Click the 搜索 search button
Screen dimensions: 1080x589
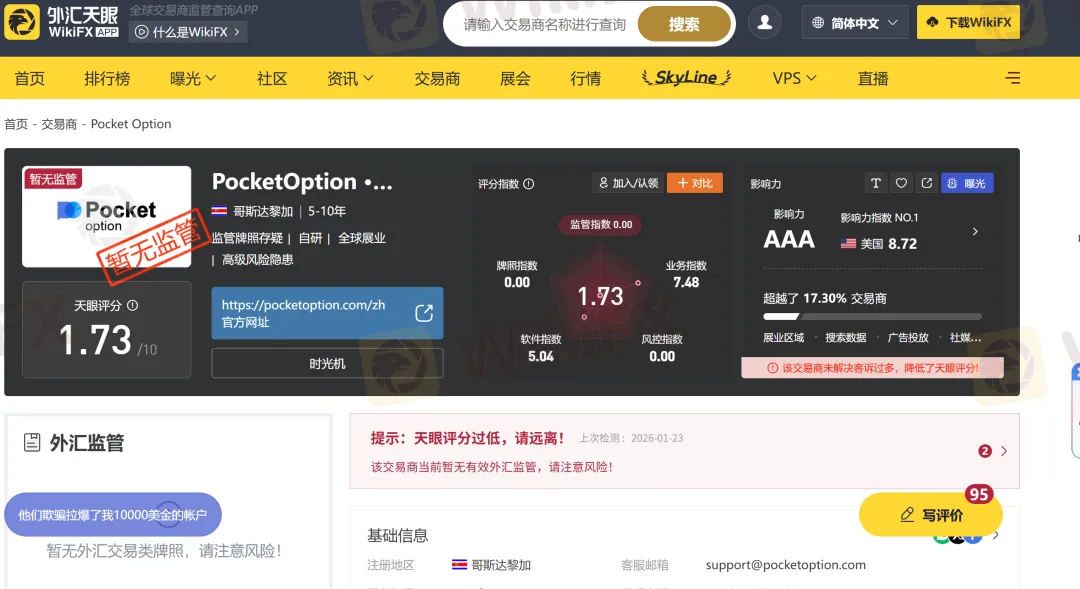pos(684,24)
